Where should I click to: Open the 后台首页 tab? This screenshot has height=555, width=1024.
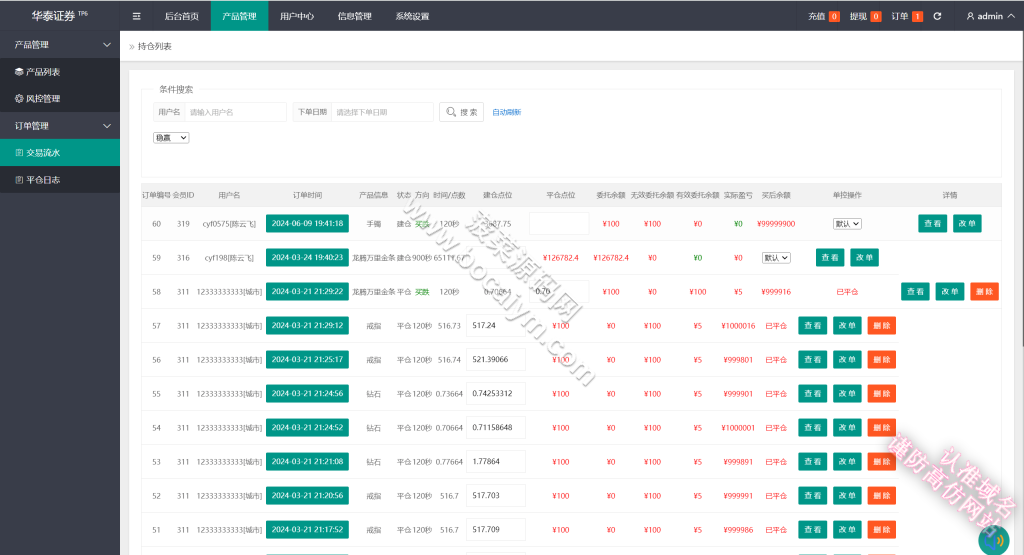click(182, 16)
